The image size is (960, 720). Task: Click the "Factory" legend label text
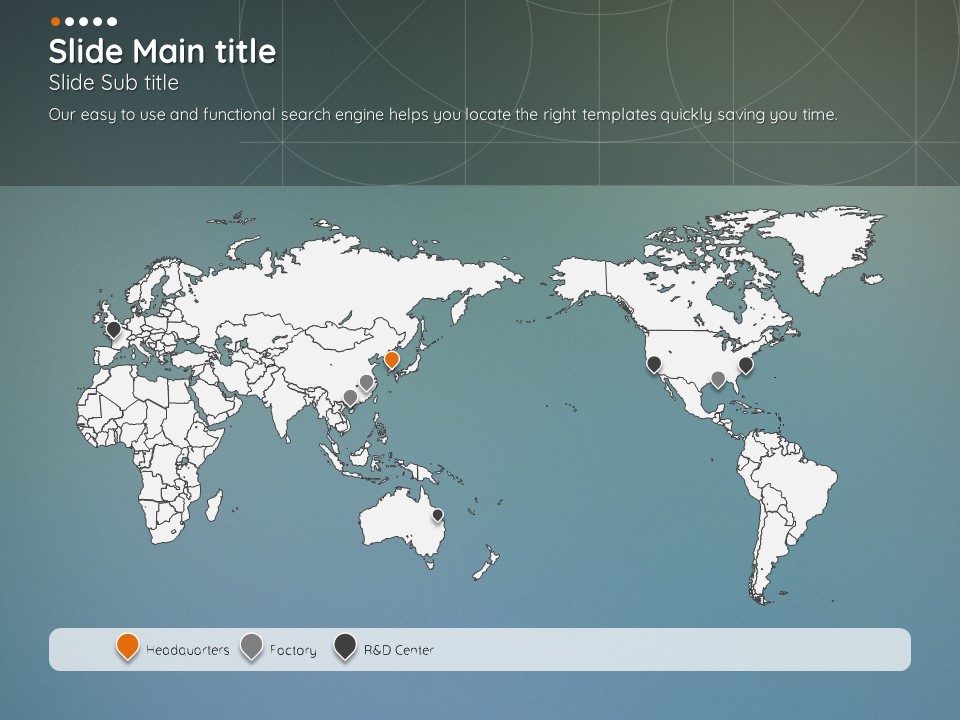[293, 650]
